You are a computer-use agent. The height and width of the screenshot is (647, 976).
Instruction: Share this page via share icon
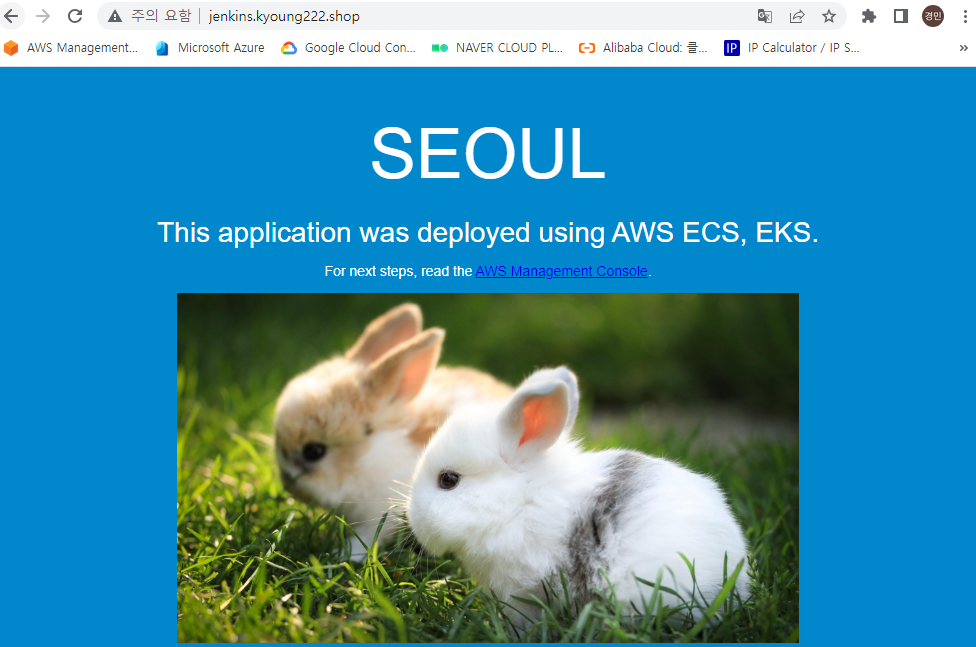tap(797, 16)
